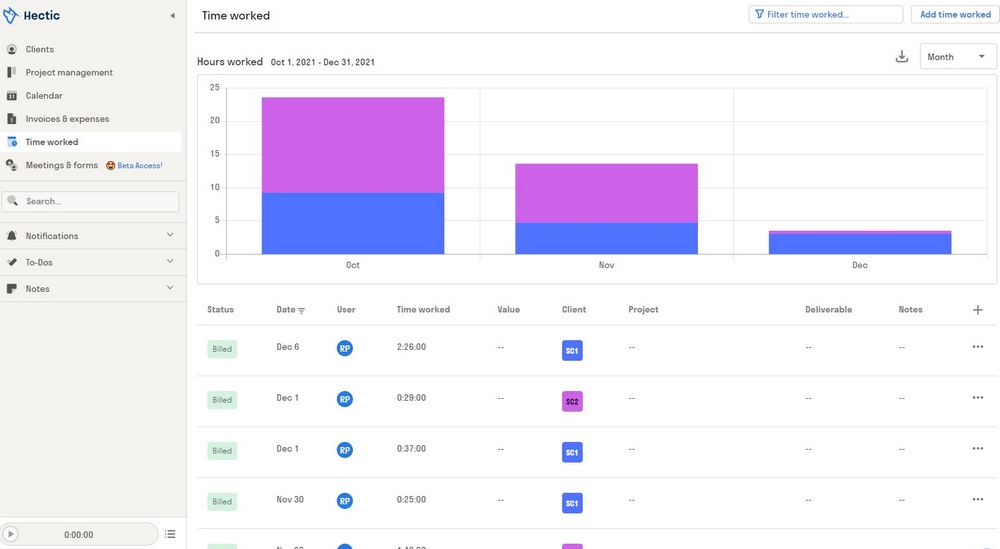Click the Status column header
This screenshot has height=549, width=1000.
pos(220,310)
